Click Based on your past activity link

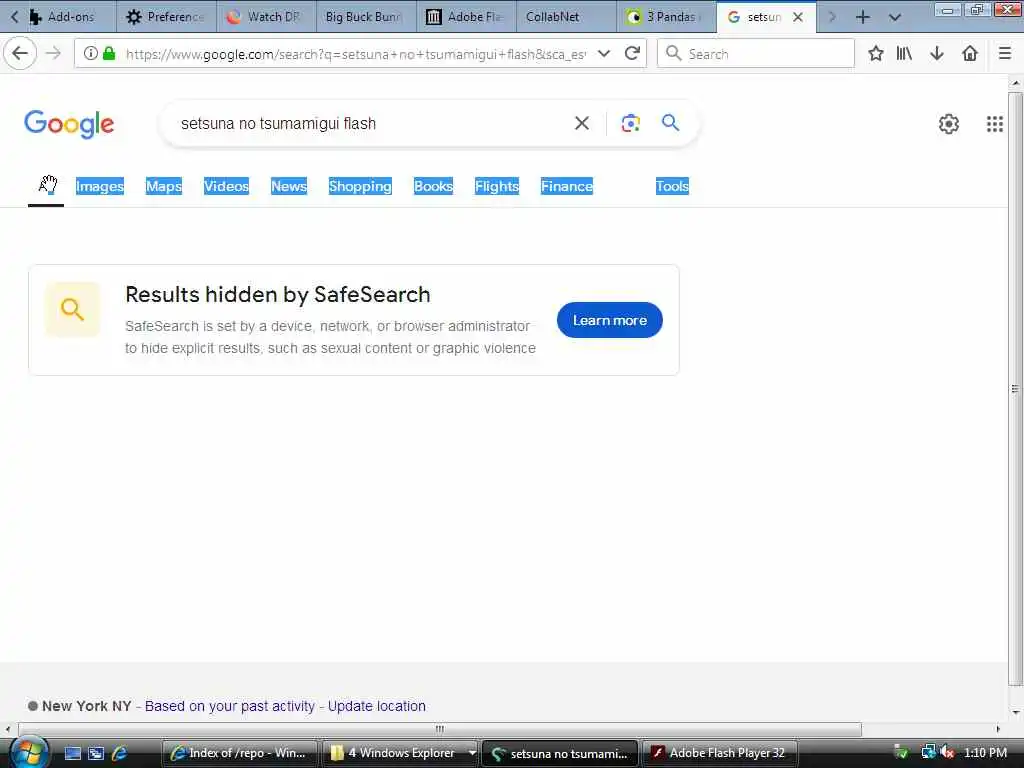click(230, 706)
